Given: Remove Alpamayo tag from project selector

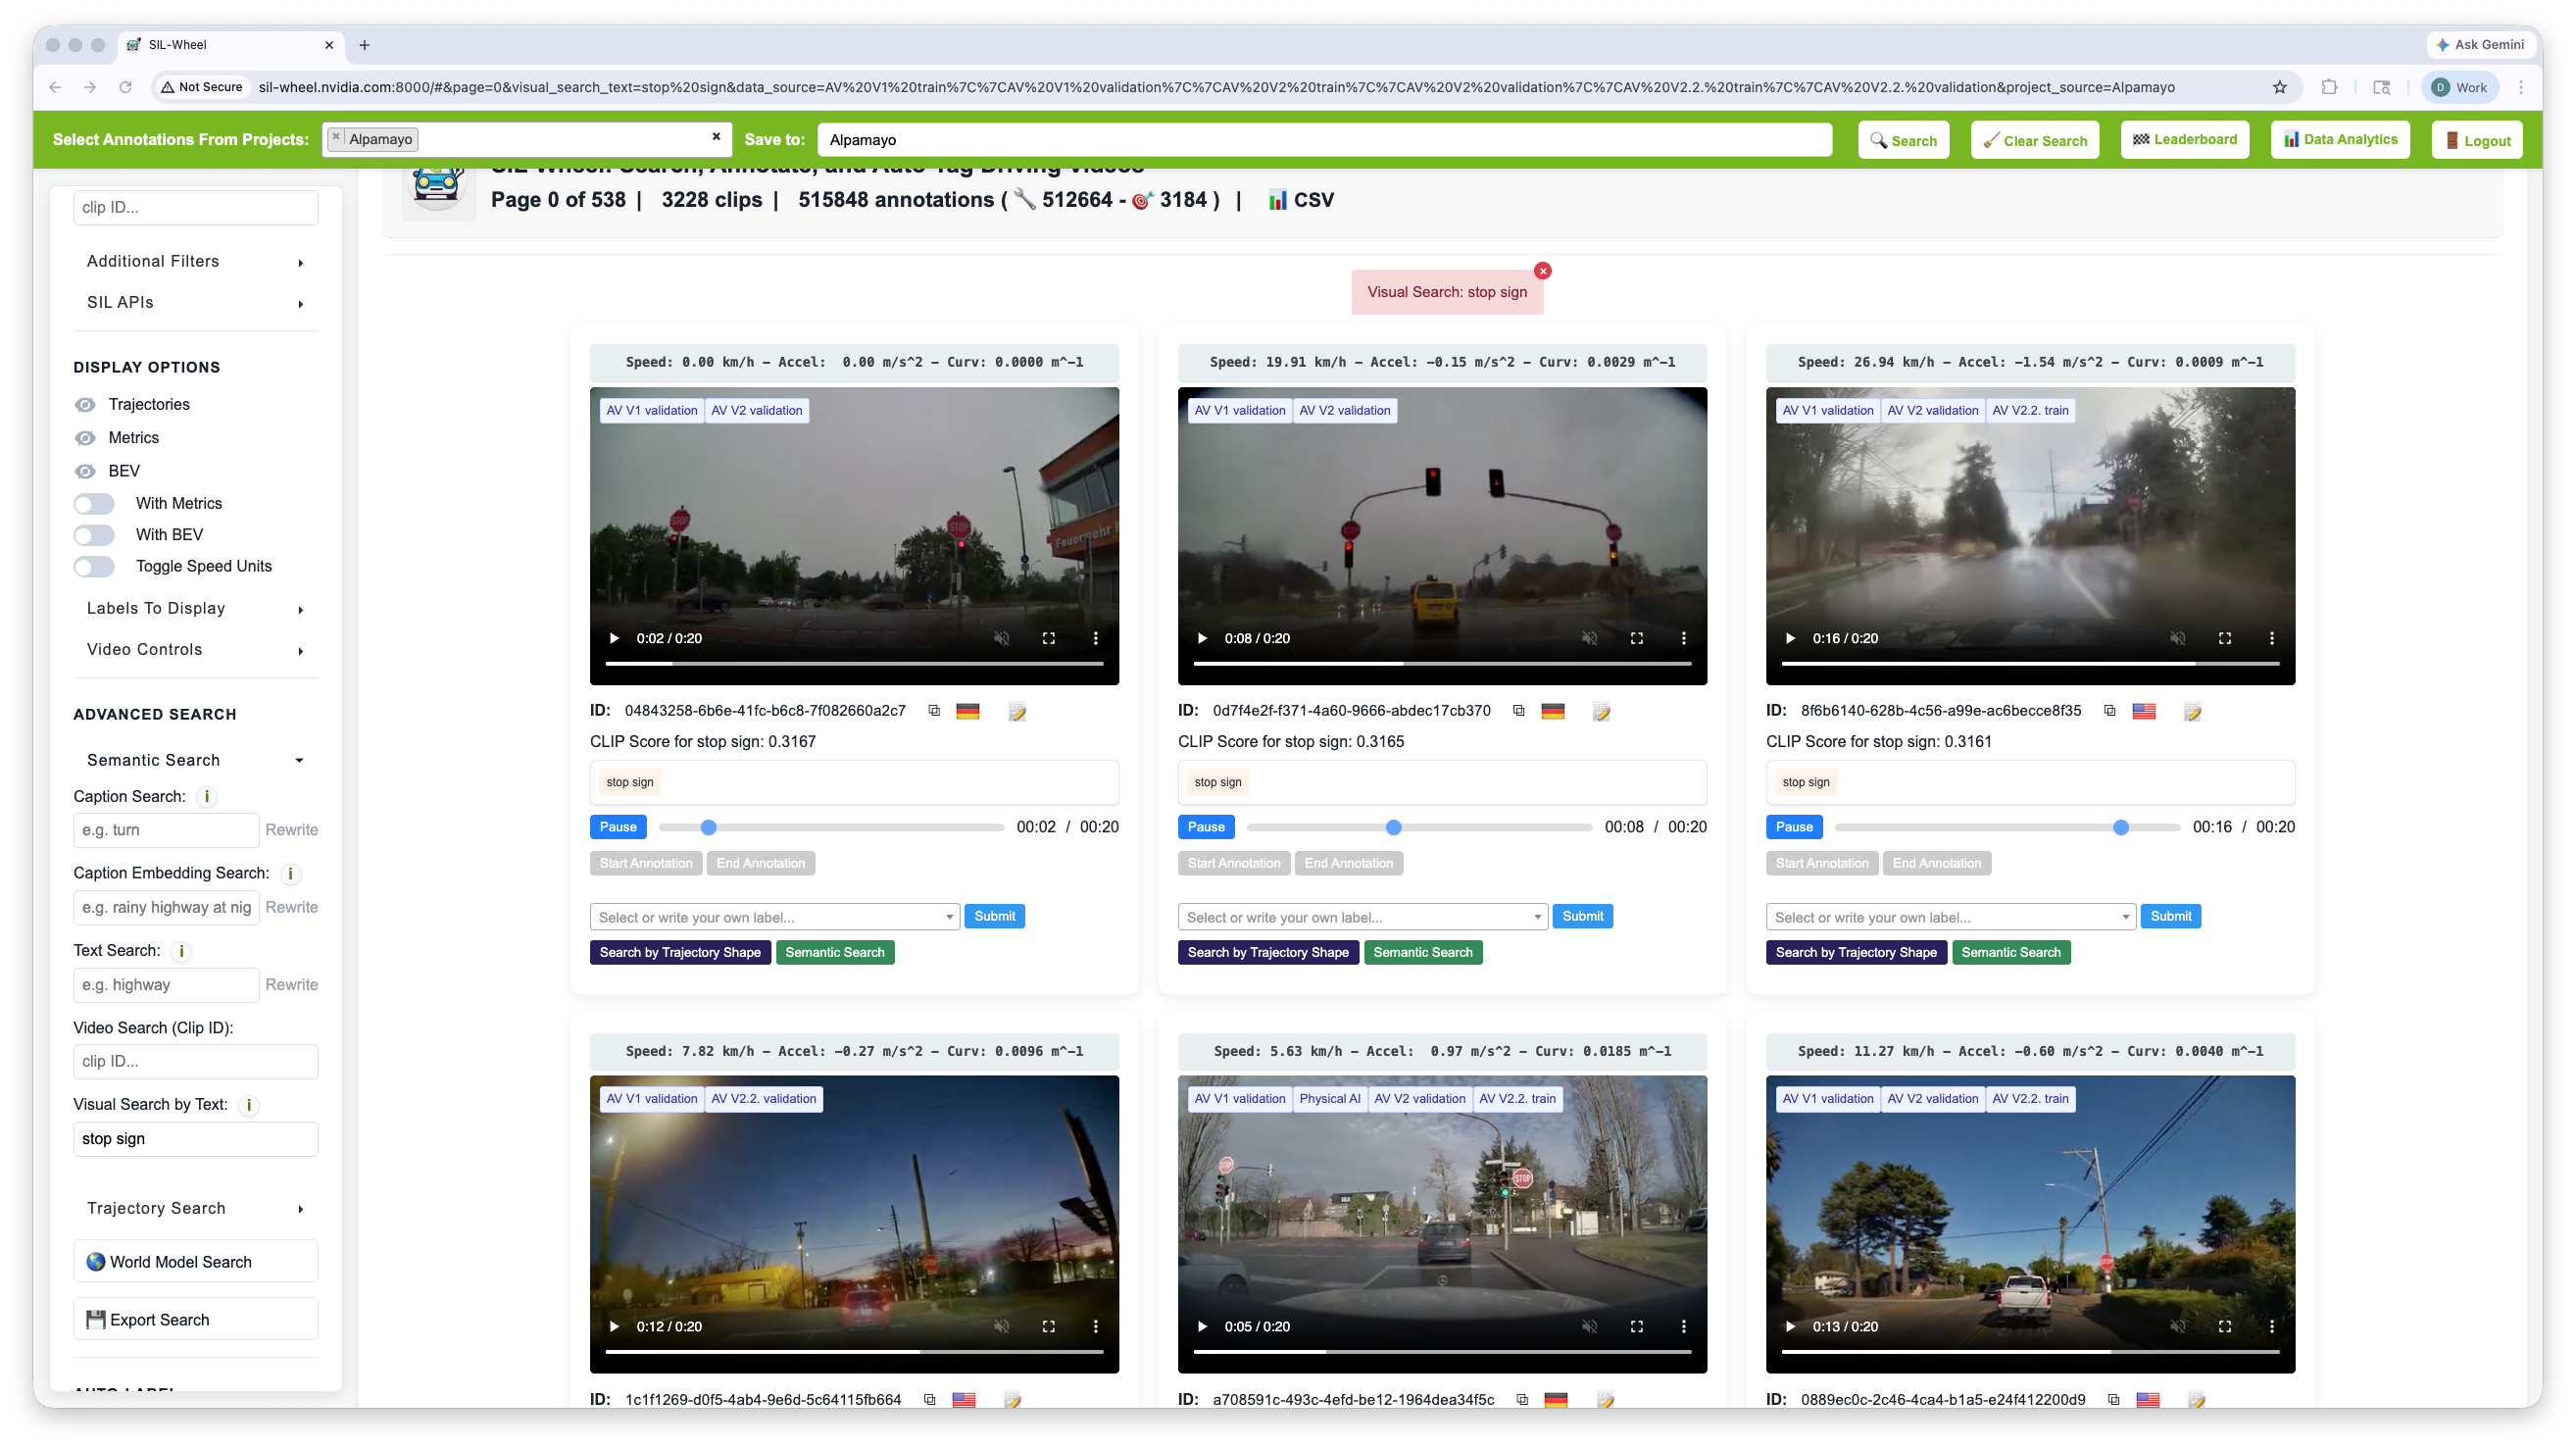Looking at the screenshot, I should click(x=336, y=137).
